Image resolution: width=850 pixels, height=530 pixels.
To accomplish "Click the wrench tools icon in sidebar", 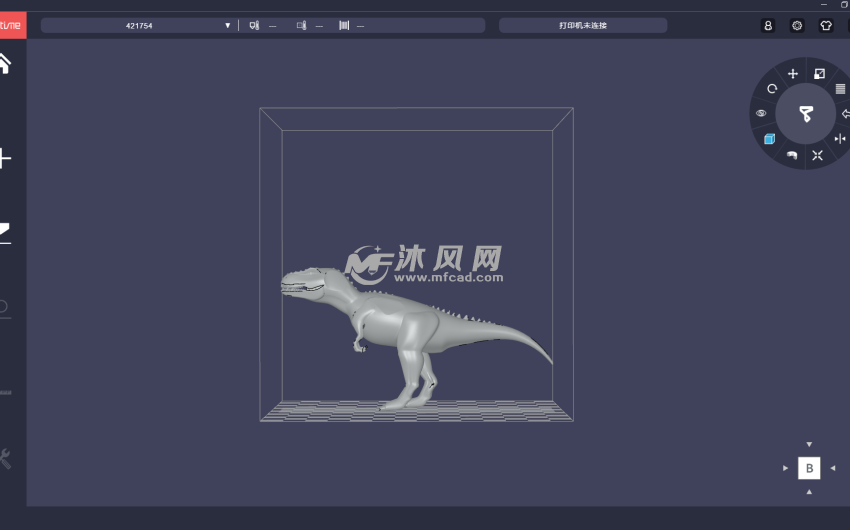I will tap(5, 459).
